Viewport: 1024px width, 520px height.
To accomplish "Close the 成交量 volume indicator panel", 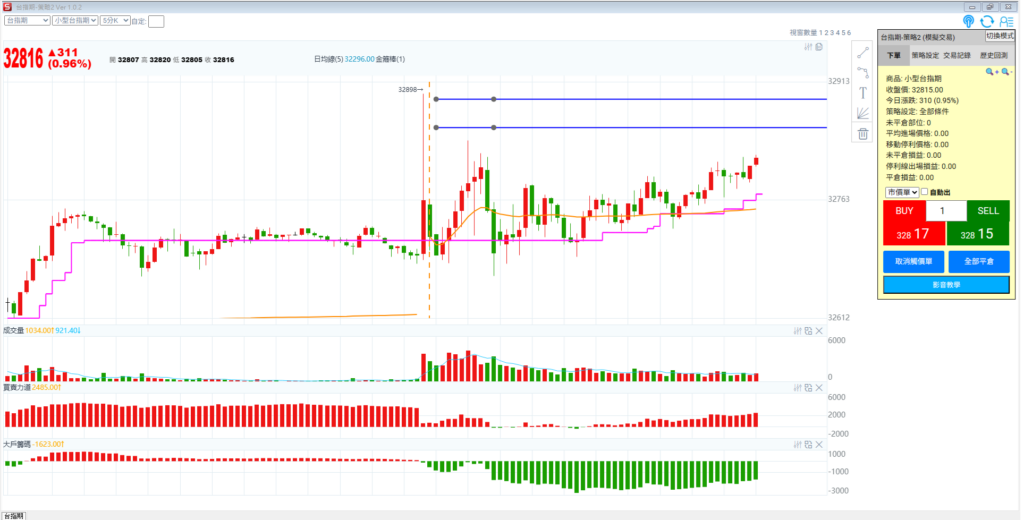I will point(819,331).
